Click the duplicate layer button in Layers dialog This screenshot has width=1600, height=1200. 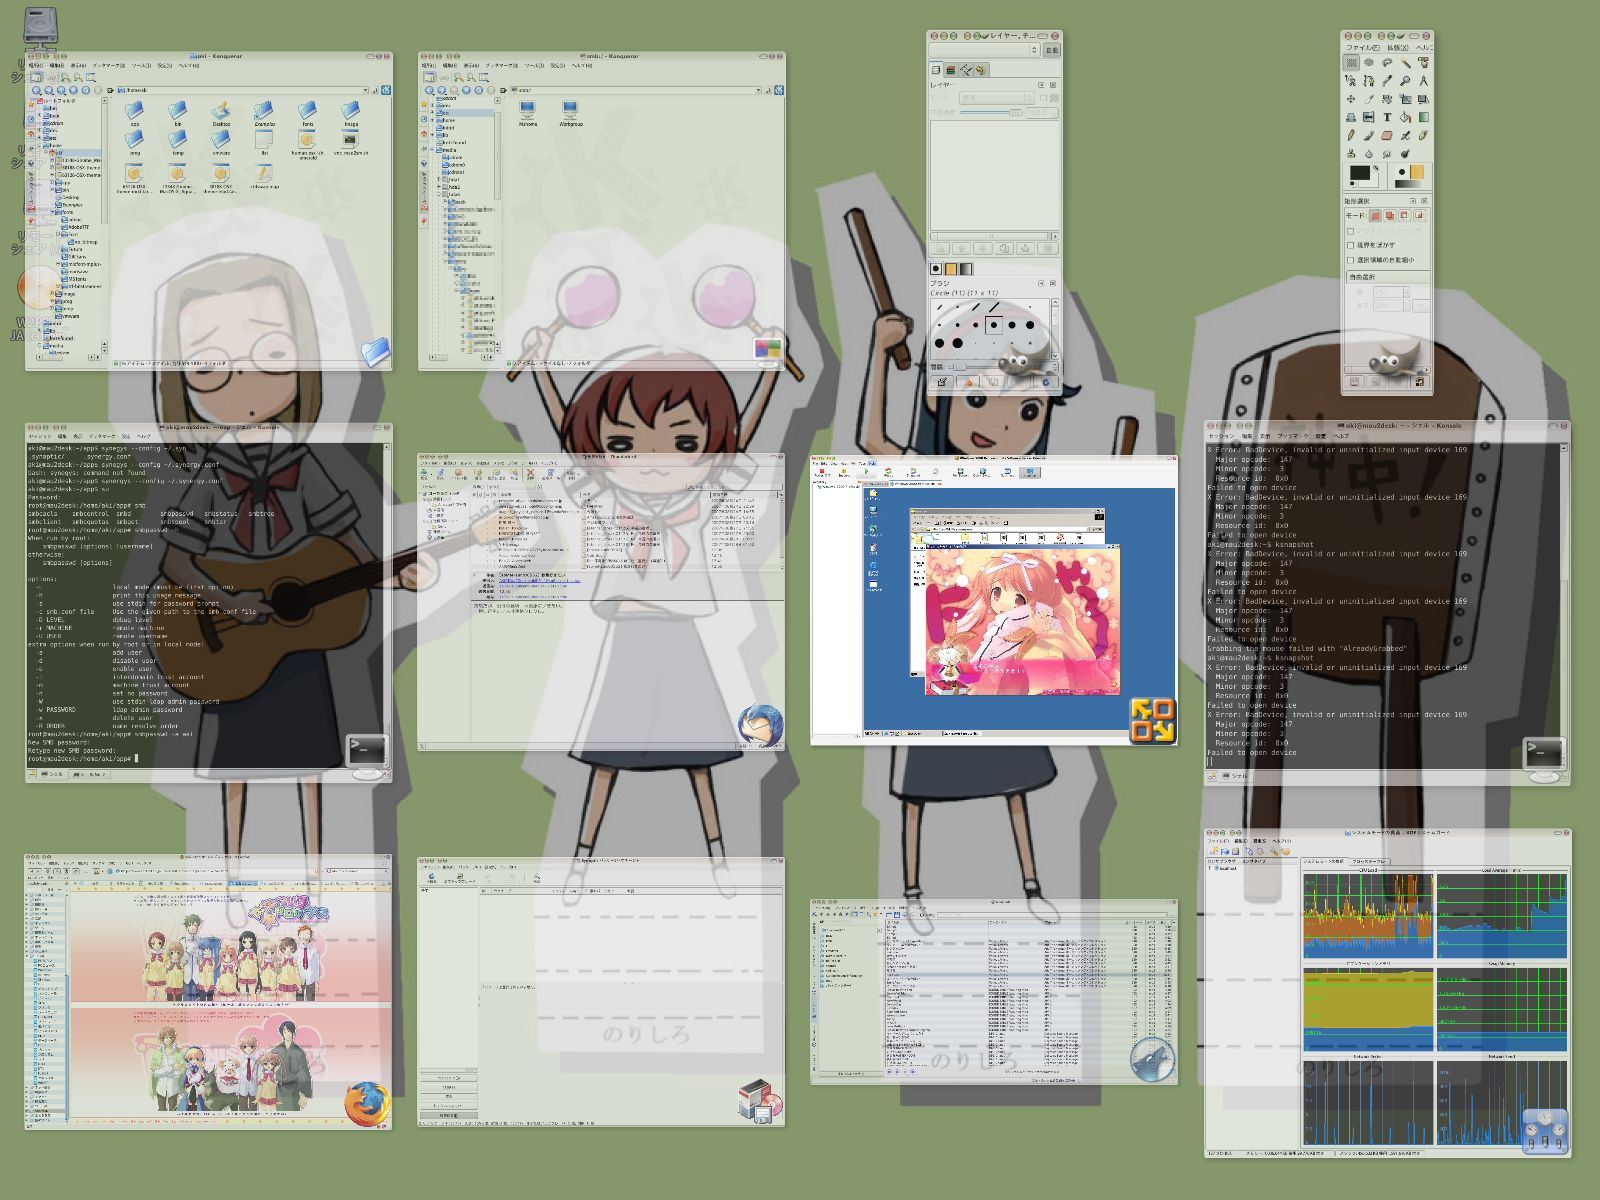1004,248
